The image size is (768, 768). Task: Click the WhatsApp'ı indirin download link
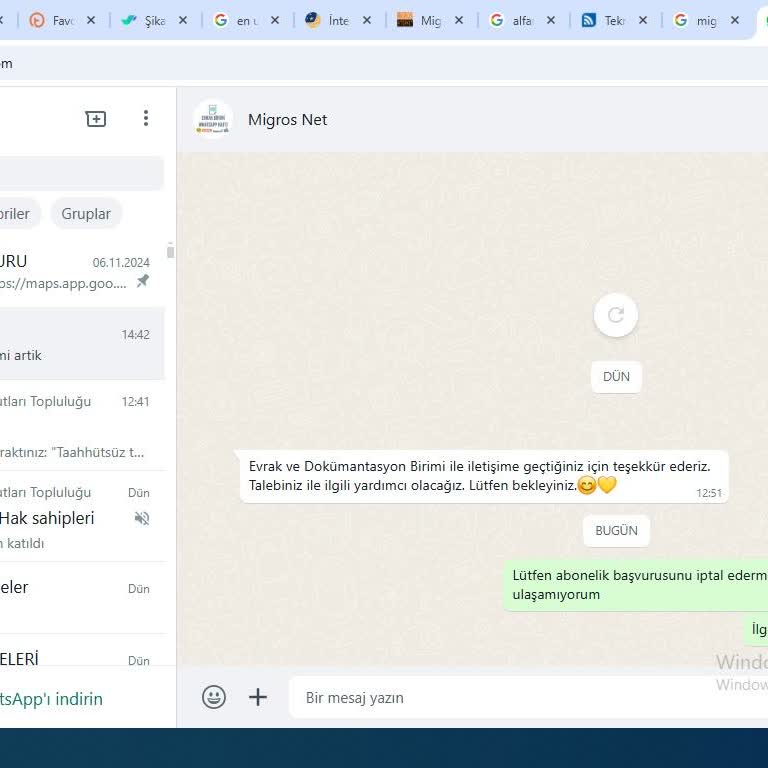51,699
